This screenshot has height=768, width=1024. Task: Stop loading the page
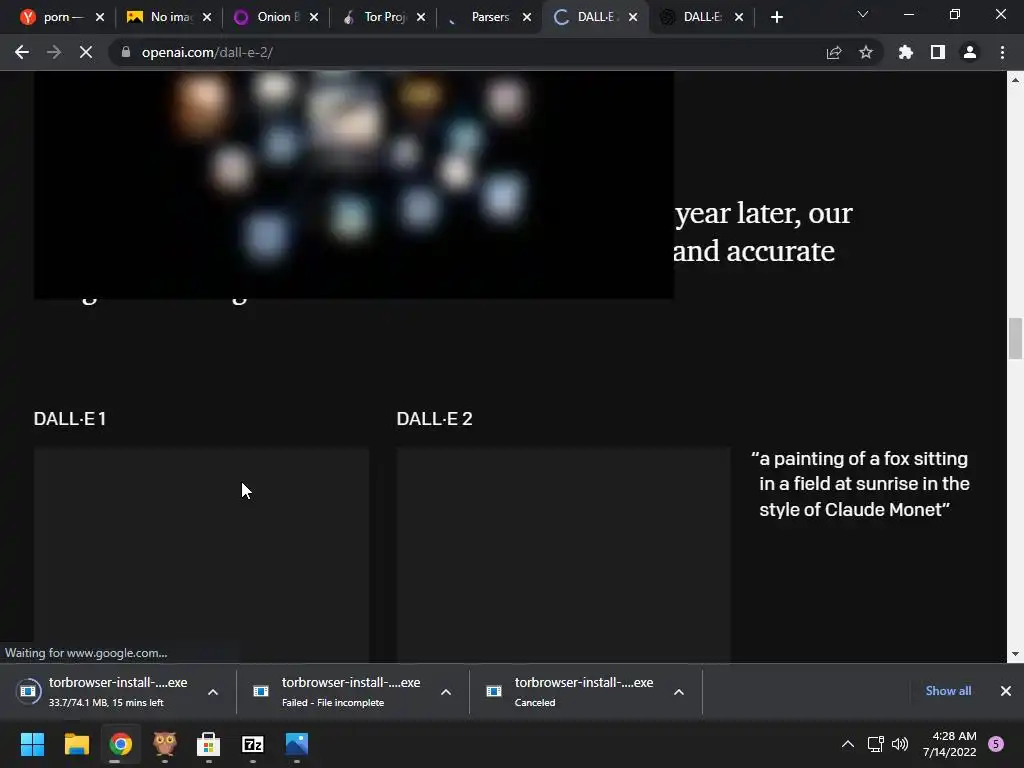(86, 52)
